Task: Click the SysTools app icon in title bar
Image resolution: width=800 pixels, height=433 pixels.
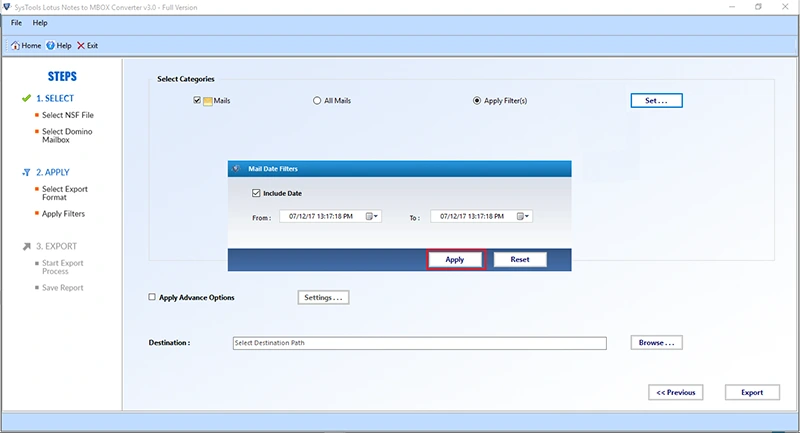Action: pos(7,7)
